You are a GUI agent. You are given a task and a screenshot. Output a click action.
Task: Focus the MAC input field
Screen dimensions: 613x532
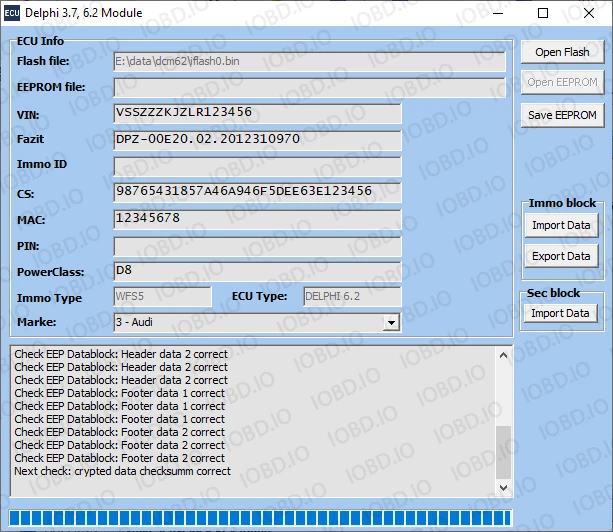(x=257, y=218)
